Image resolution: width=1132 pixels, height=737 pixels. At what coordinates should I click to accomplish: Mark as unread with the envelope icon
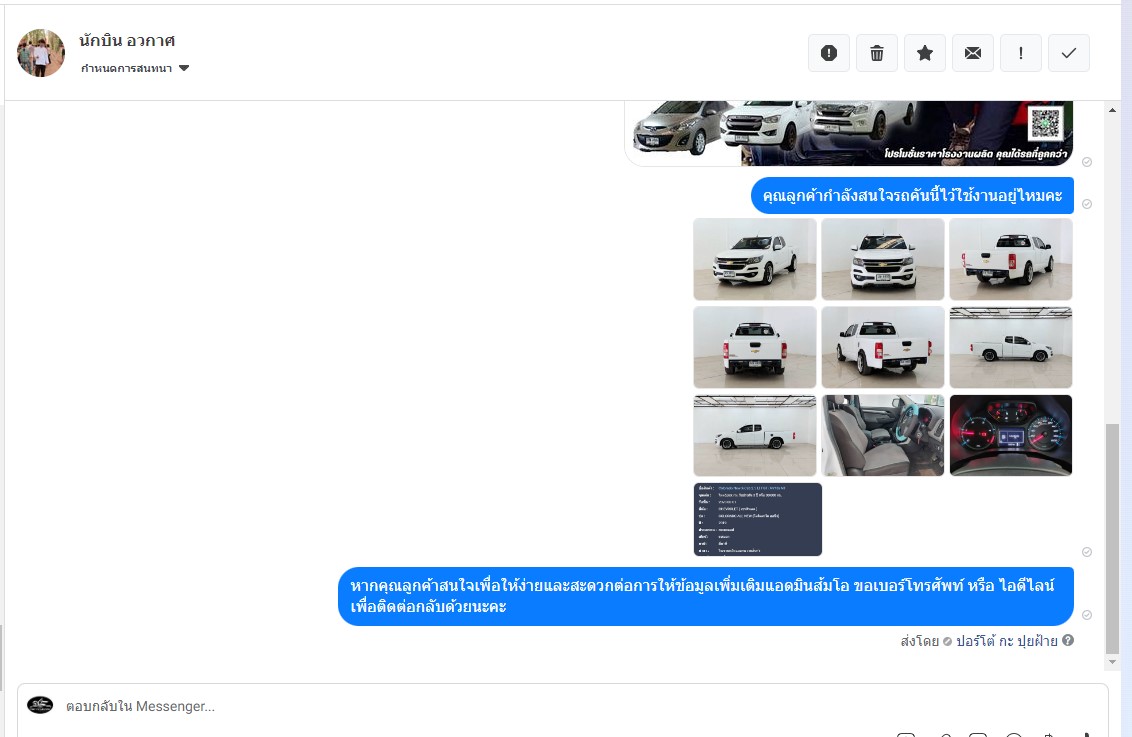(x=972, y=53)
